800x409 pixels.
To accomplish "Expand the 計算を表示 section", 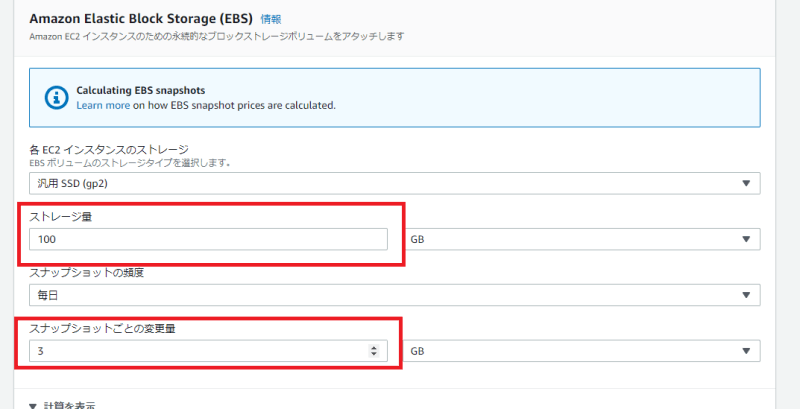I will (x=62, y=405).
